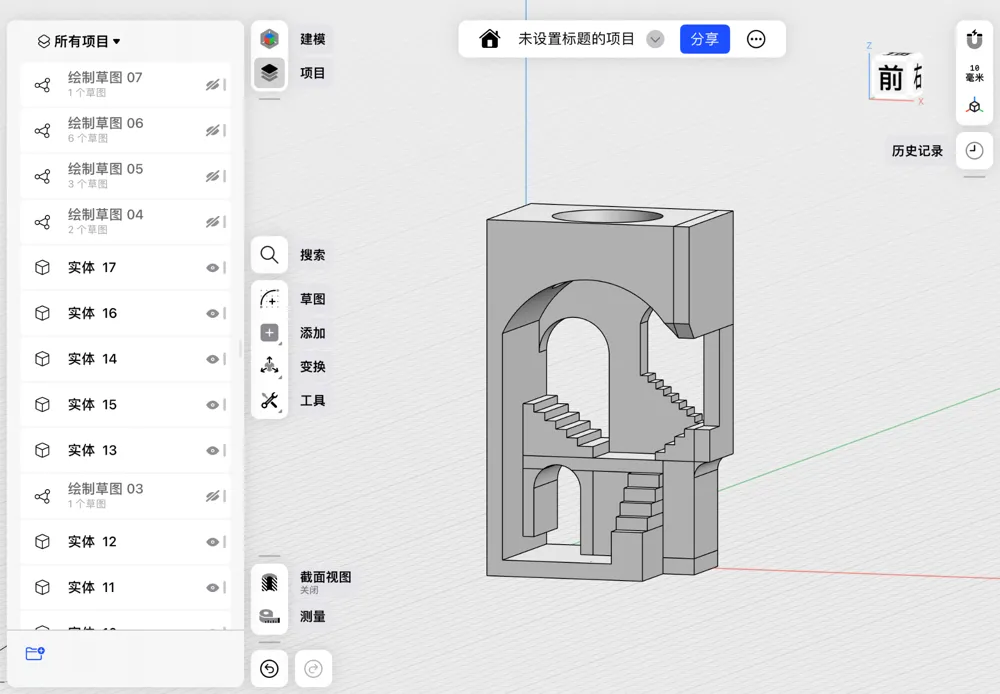
Task: Click the 分享 share button
Action: (x=705, y=39)
